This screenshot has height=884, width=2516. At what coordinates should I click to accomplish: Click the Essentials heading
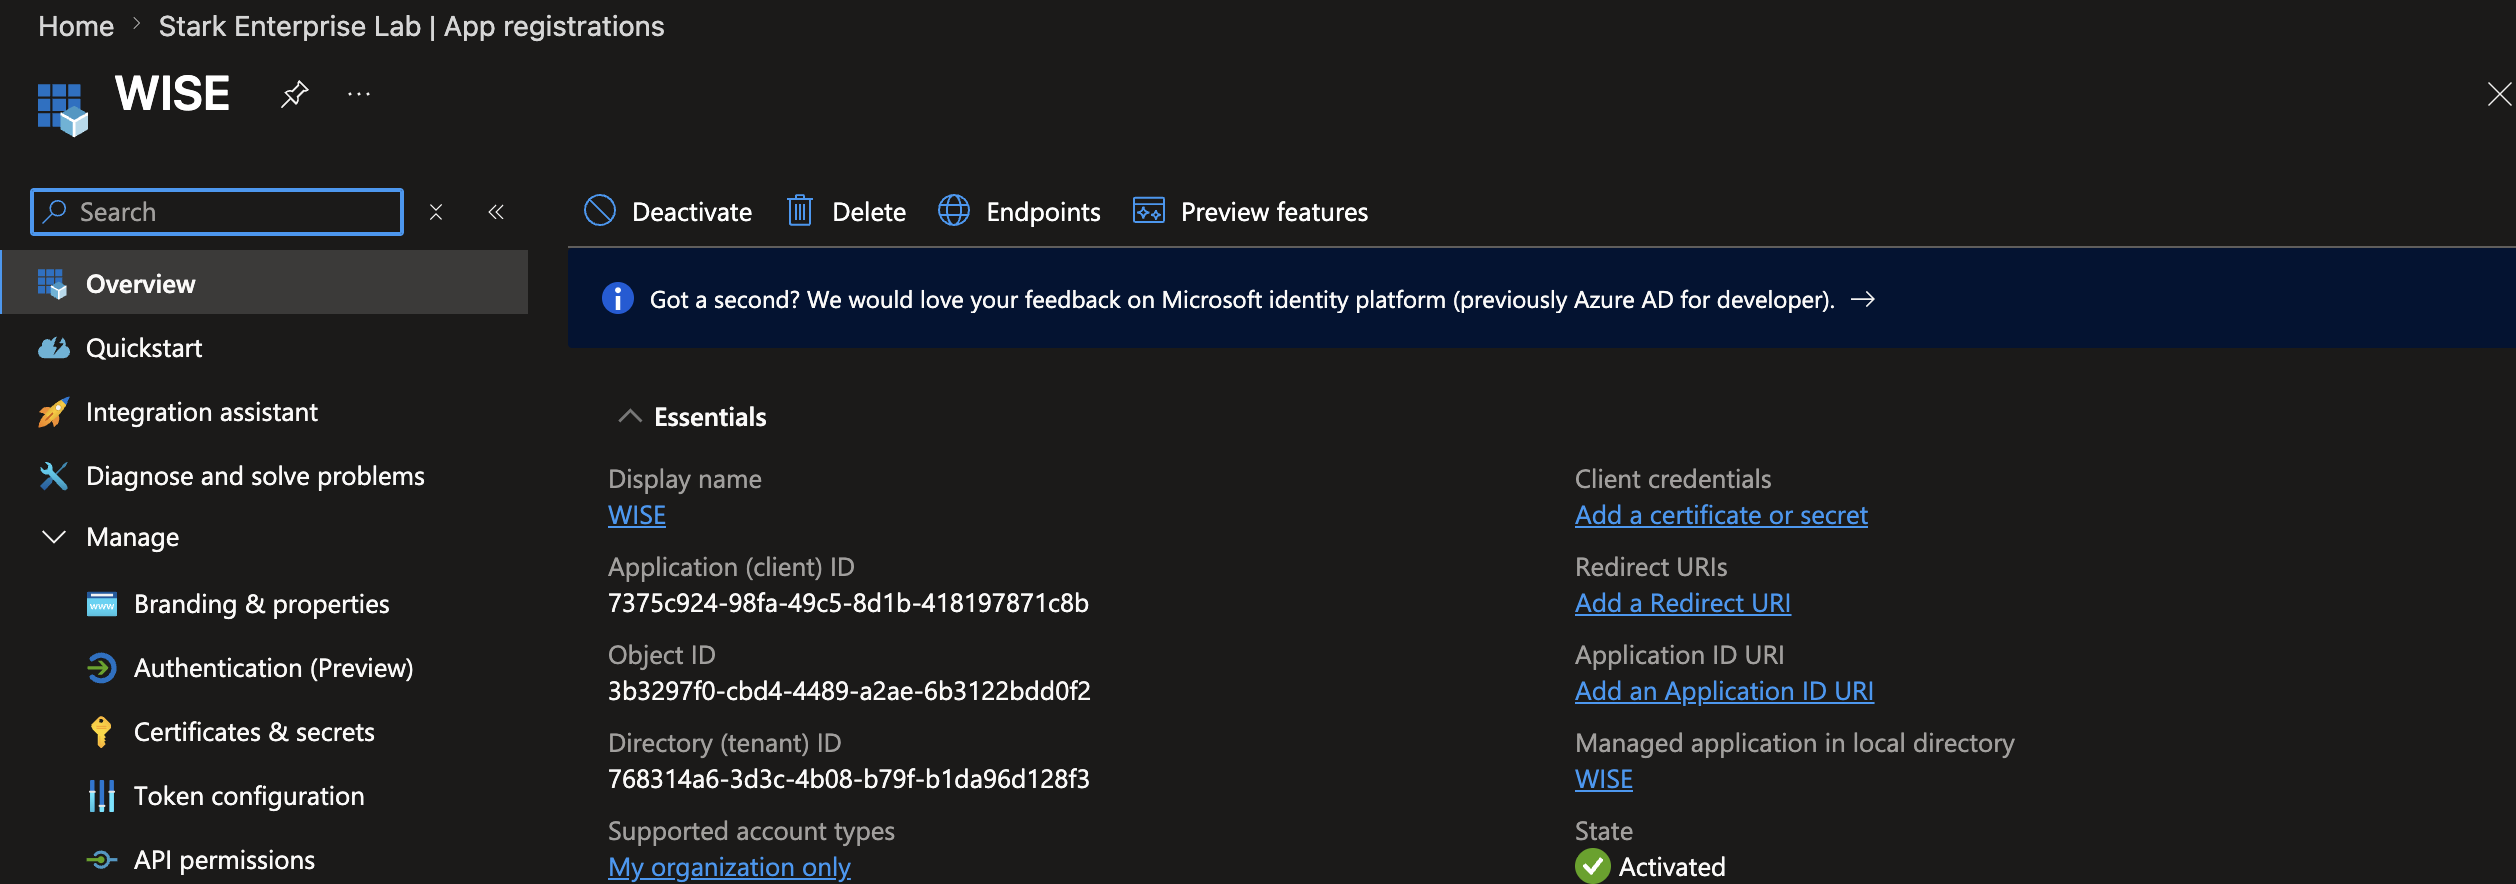point(710,417)
